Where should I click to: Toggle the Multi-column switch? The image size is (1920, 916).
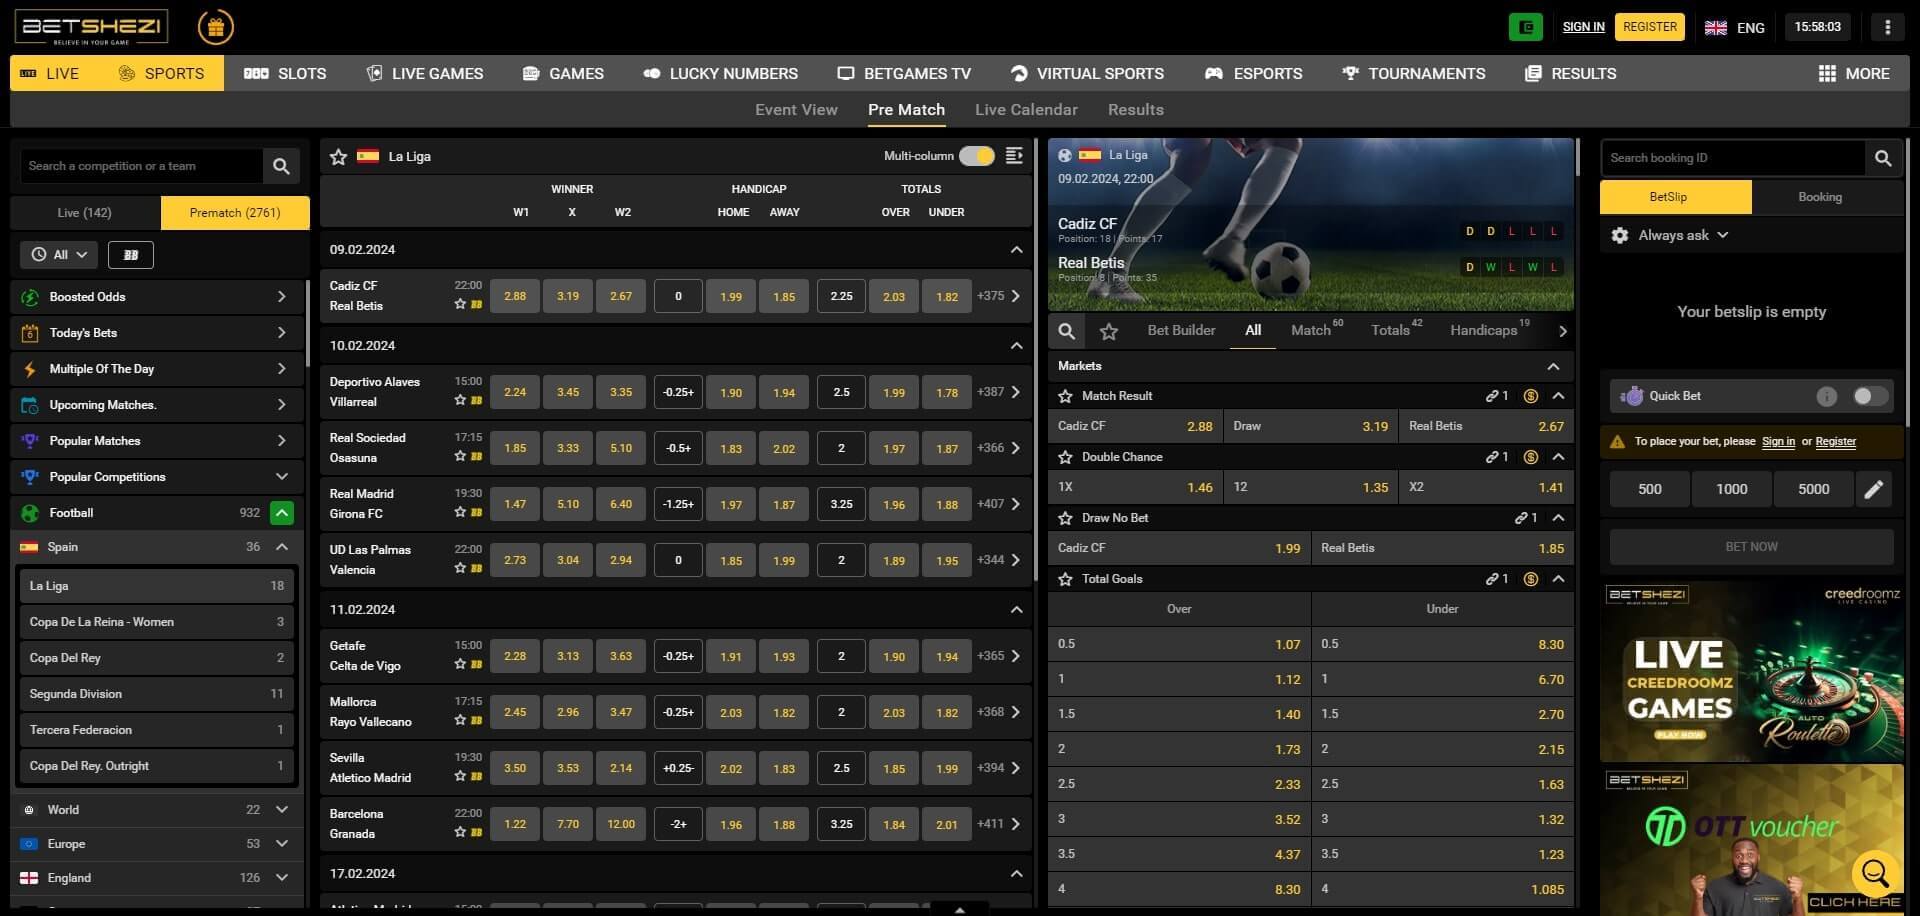click(976, 156)
